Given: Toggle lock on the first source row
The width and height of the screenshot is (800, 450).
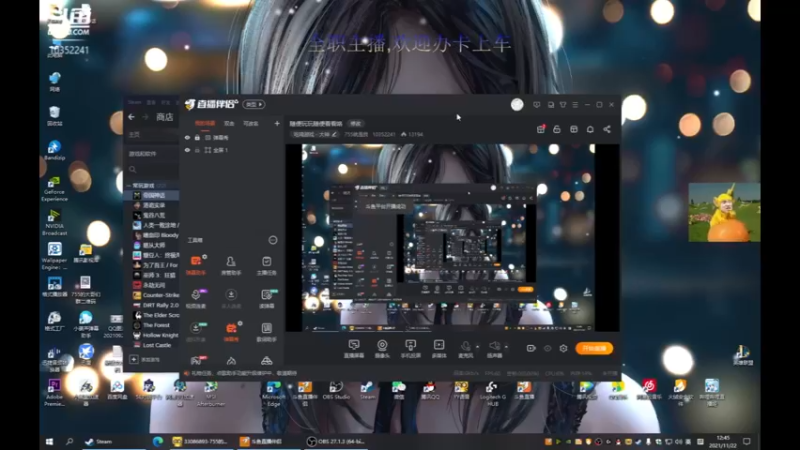Looking at the screenshot, I should (197, 138).
